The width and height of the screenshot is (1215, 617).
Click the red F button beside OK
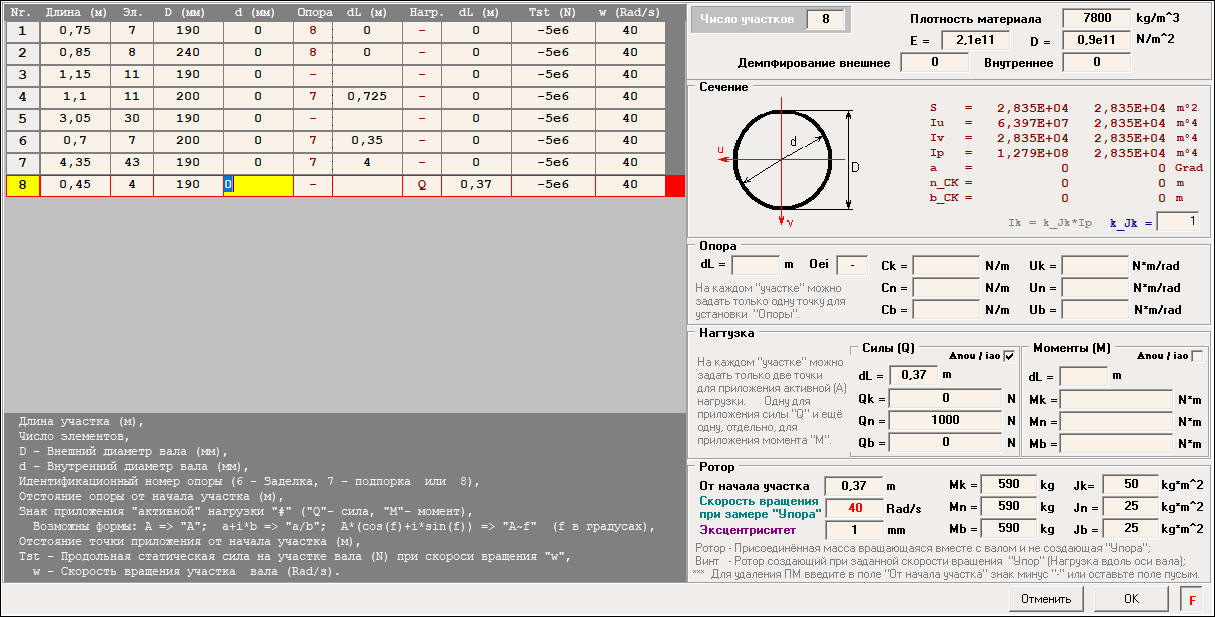click(1191, 599)
